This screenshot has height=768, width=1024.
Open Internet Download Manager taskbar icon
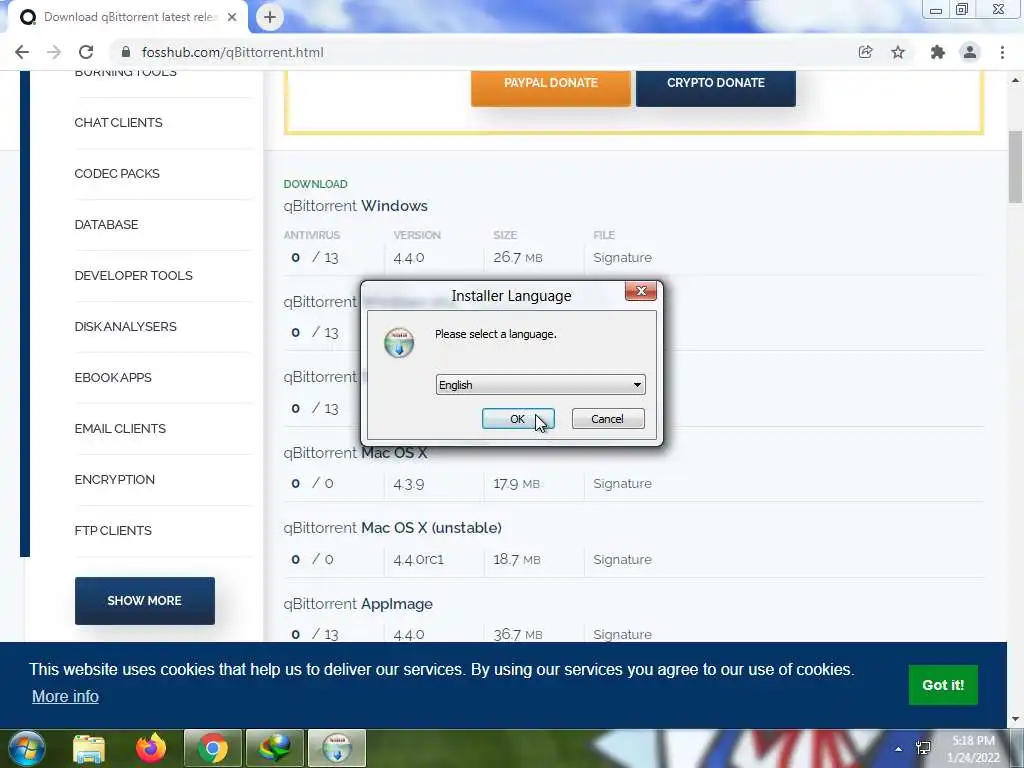(274, 748)
